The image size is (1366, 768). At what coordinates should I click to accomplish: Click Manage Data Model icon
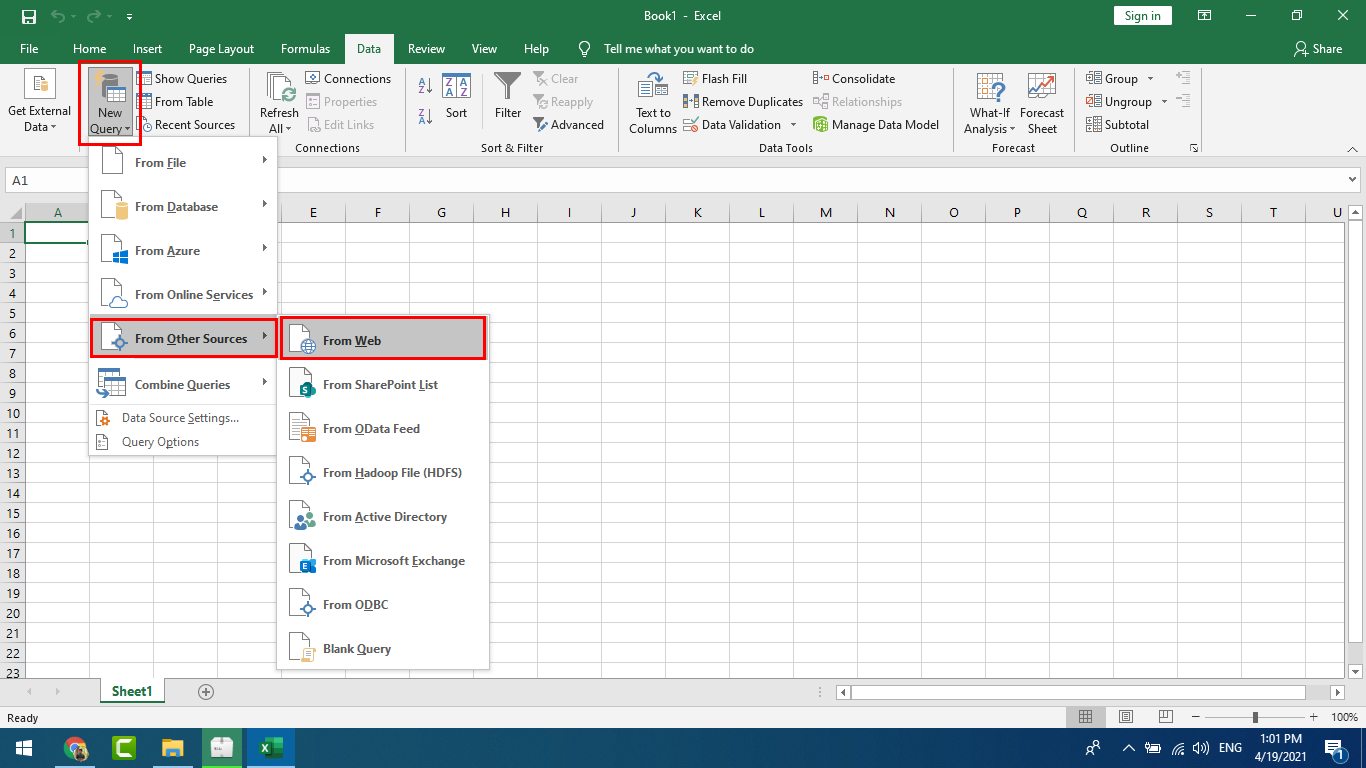[821, 125]
